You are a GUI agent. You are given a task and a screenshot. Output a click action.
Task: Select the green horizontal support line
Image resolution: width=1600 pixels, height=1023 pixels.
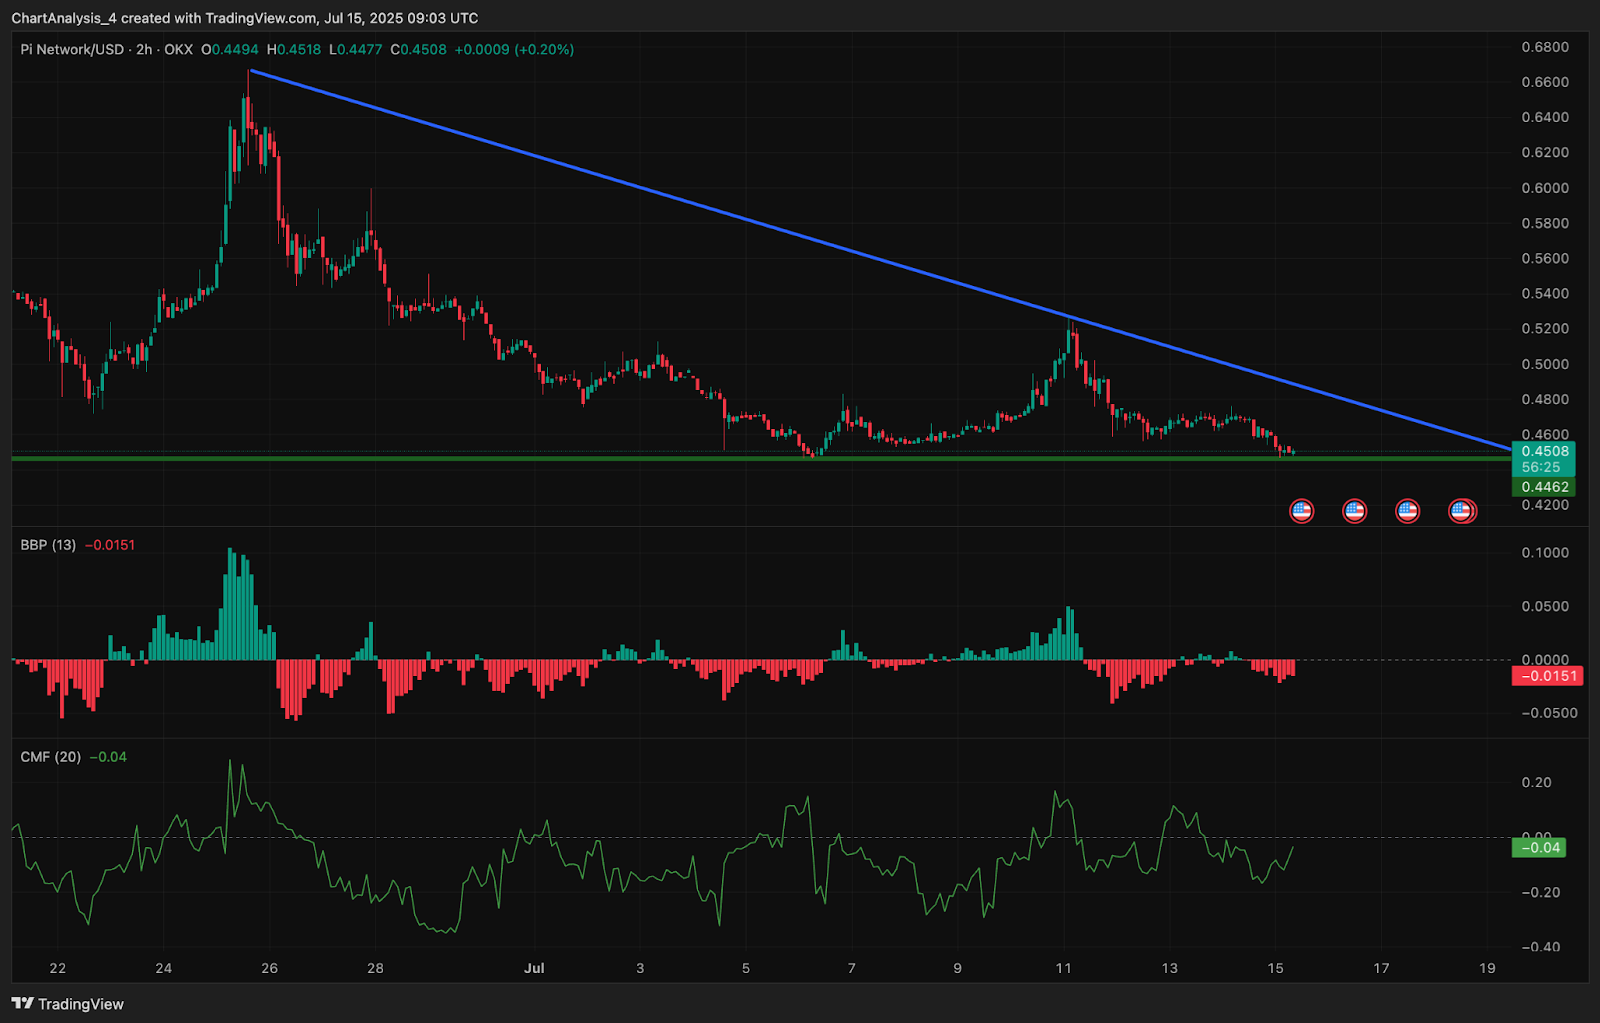pyautogui.click(x=760, y=458)
